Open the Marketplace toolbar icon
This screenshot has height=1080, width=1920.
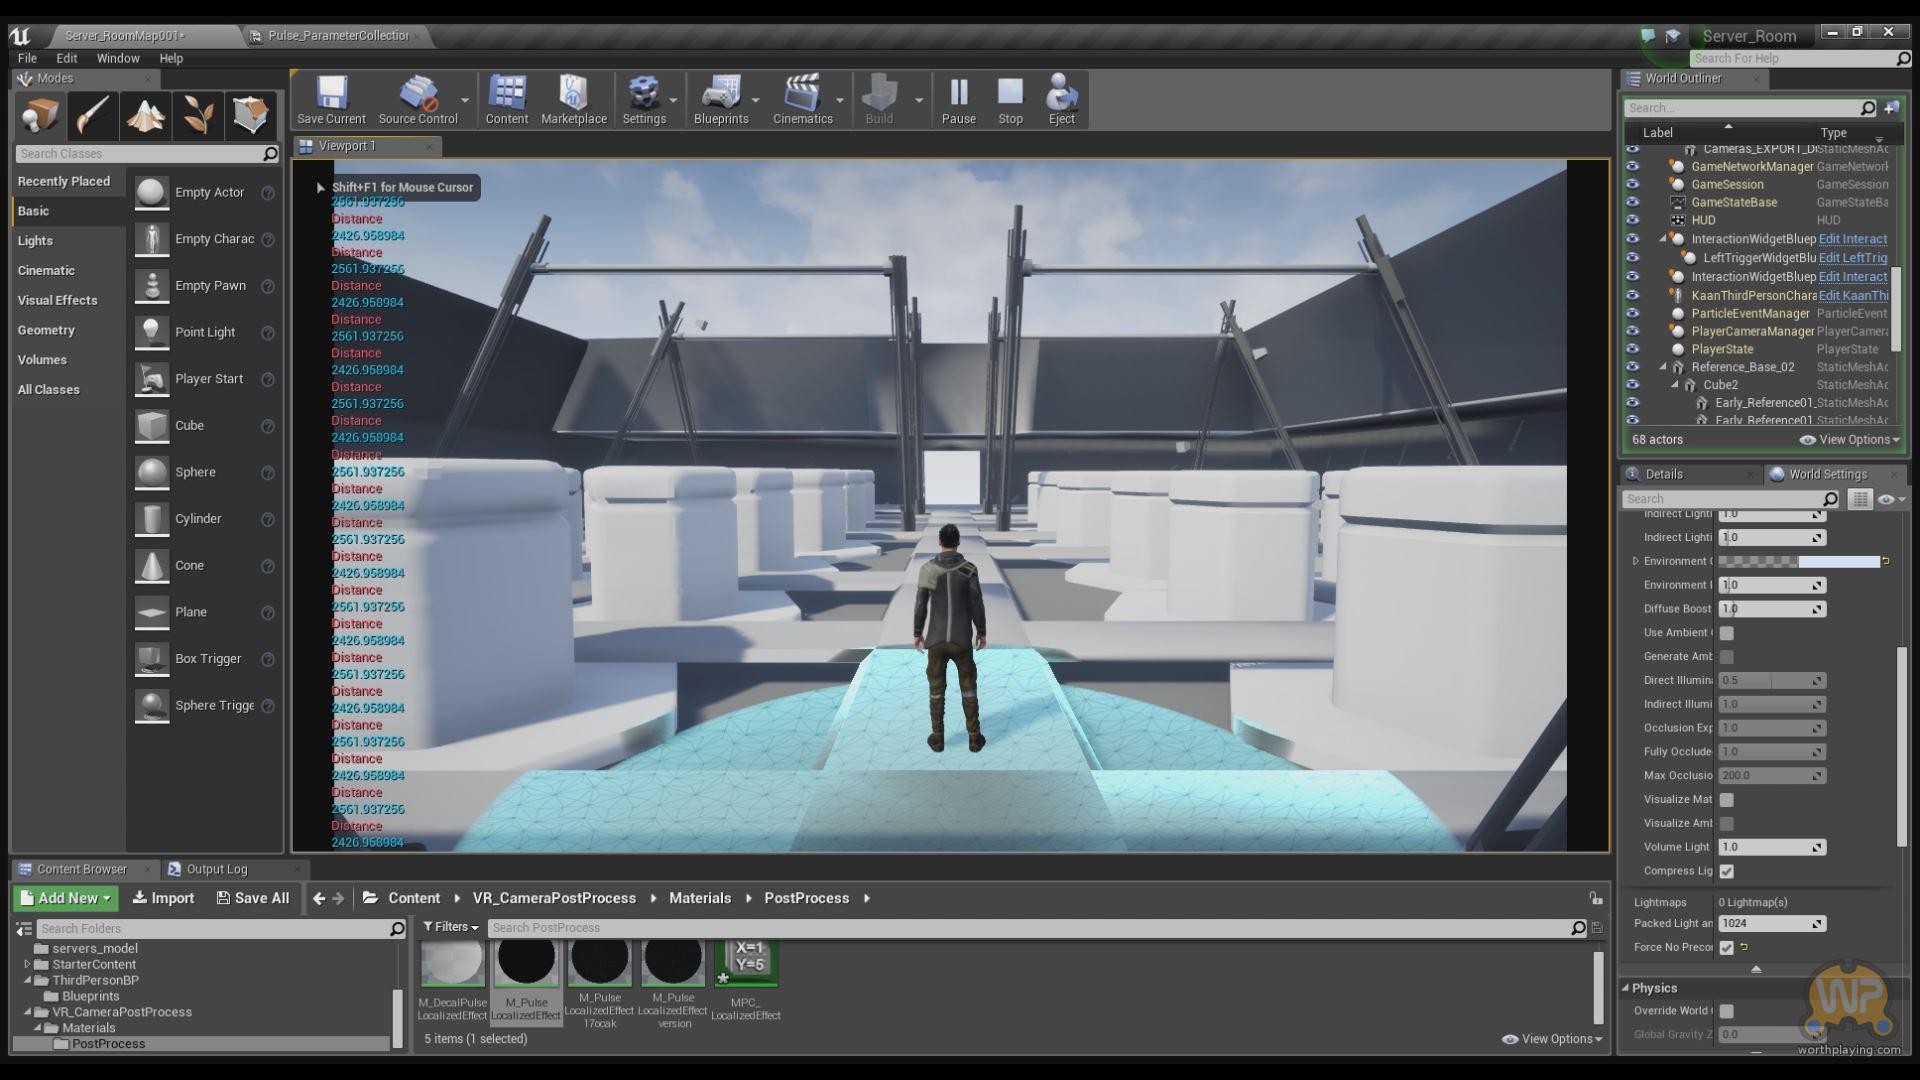(x=573, y=99)
